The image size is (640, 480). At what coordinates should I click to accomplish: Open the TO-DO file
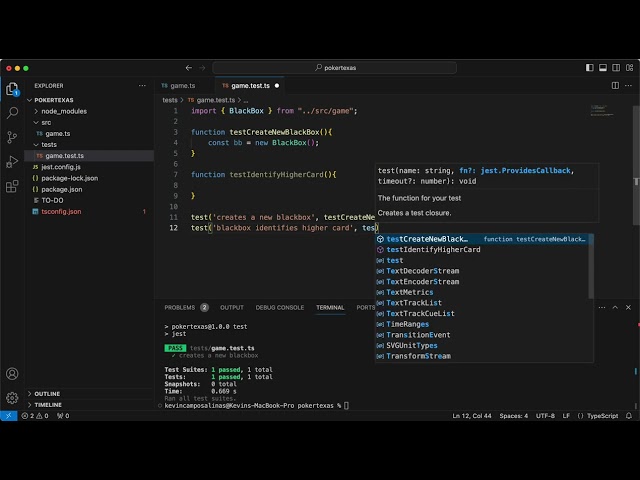(52, 200)
